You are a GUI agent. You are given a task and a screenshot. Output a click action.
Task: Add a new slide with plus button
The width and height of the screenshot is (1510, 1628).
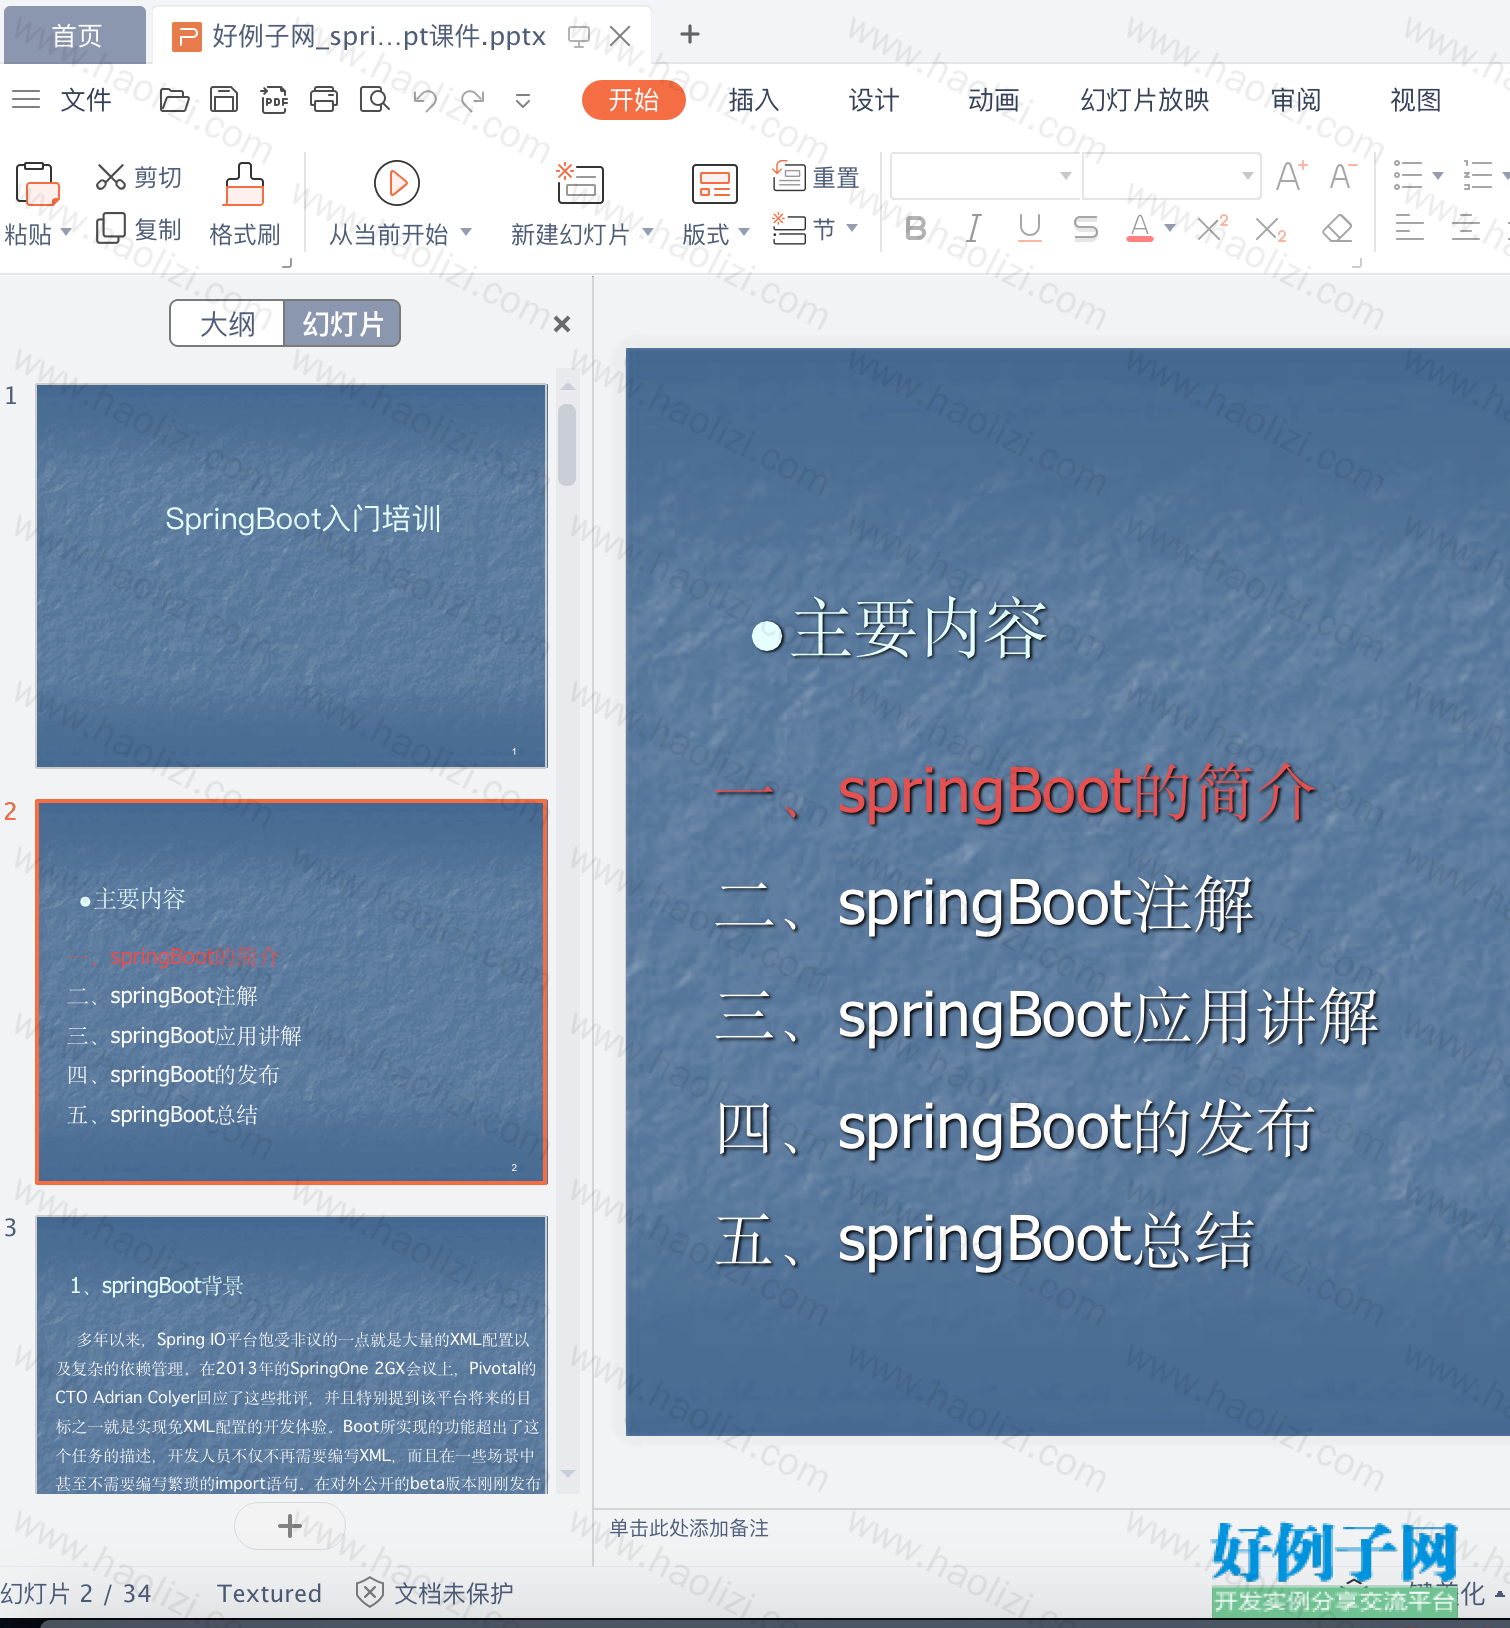pyautogui.click(x=290, y=1526)
